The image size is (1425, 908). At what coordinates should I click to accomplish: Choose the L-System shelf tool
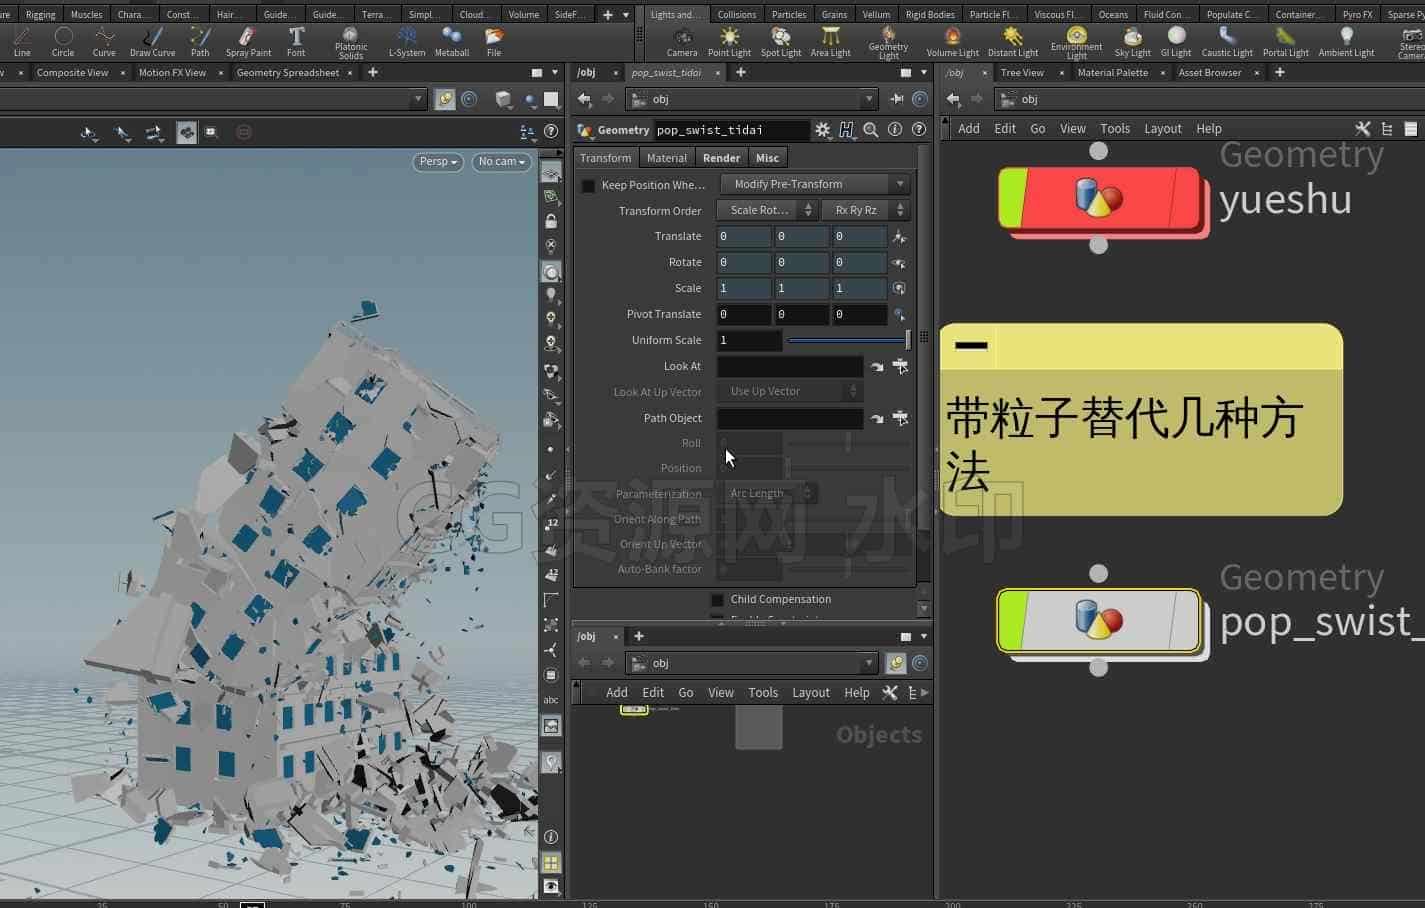coord(406,42)
